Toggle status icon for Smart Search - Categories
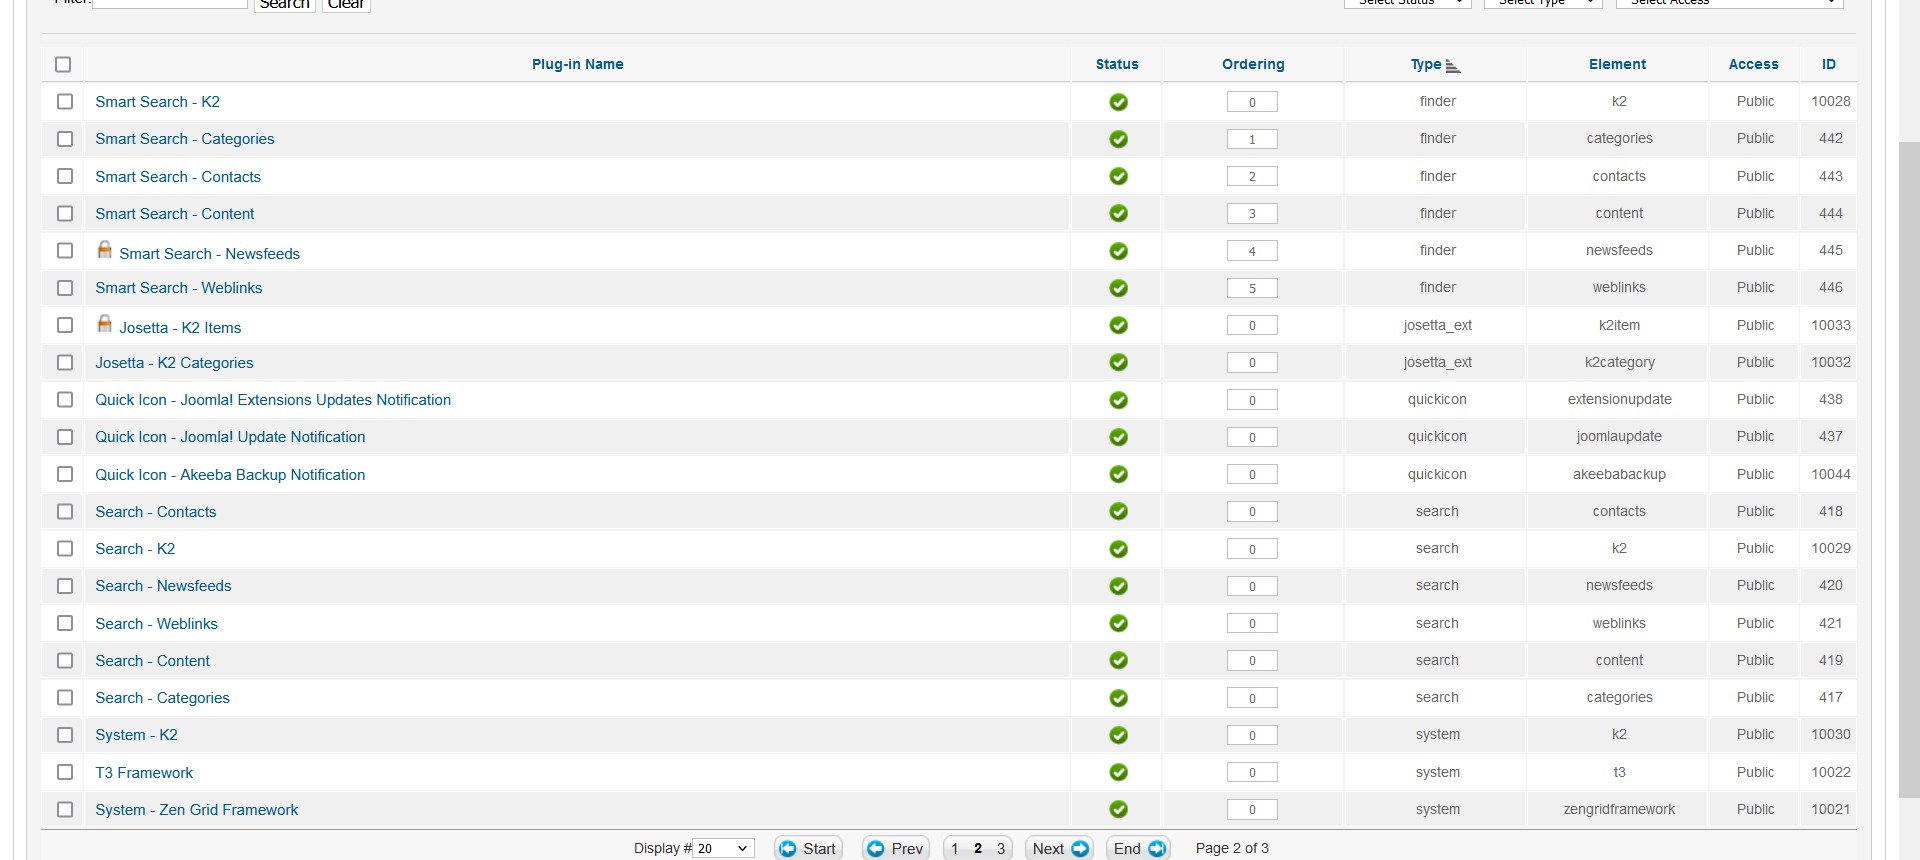This screenshot has width=1920, height=860. pos(1118,139)
